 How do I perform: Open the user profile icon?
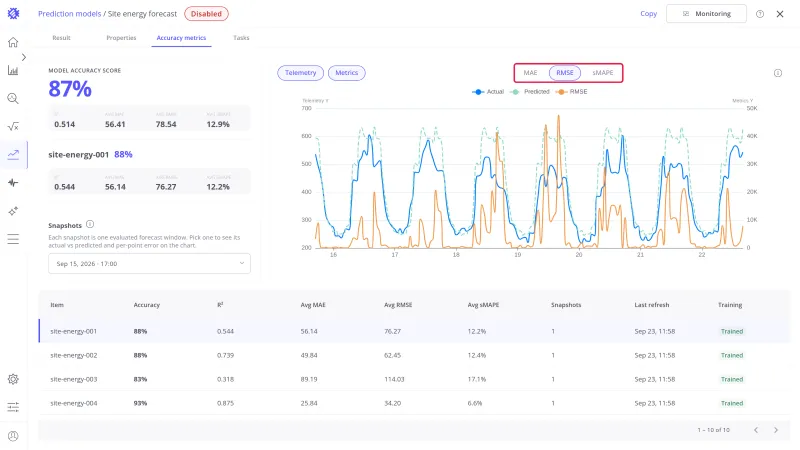13,436
